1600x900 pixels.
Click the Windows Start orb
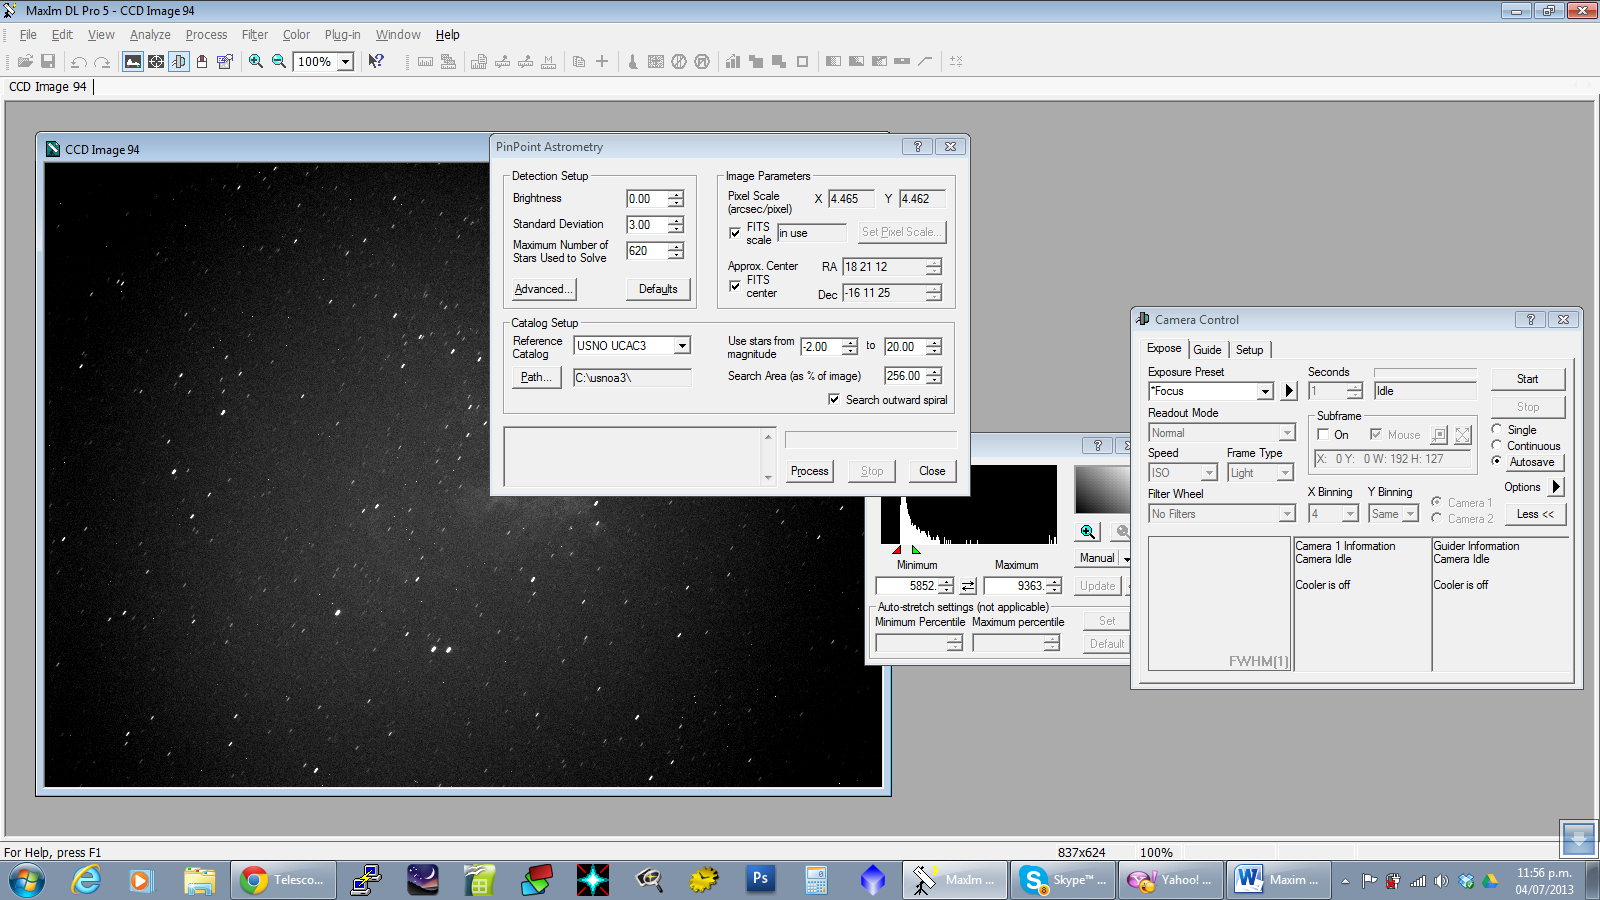(27, 880)
